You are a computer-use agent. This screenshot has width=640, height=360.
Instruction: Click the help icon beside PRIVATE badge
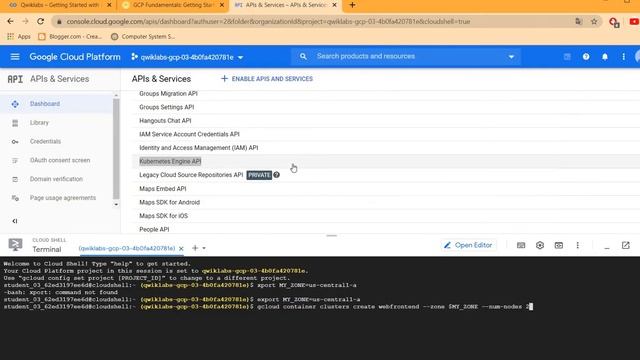[x=277, y=175]
